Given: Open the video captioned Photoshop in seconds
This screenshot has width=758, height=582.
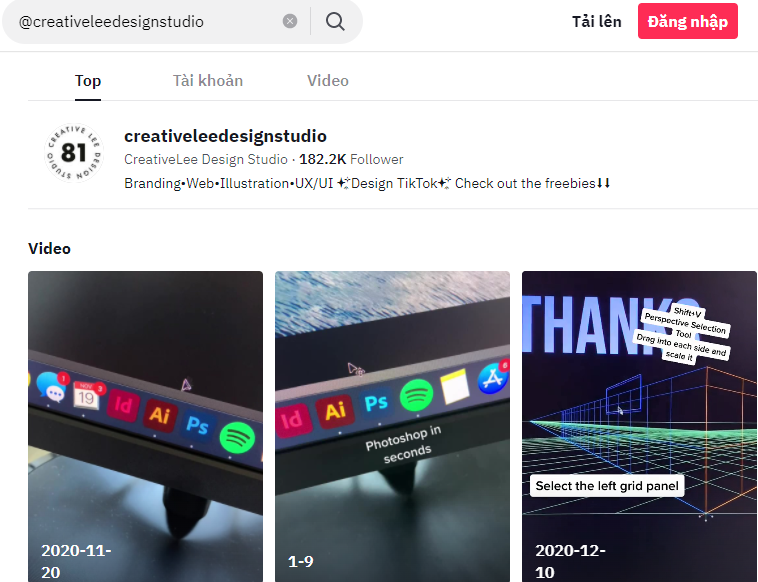Looking at the screenshot, I should click(392, 426).
